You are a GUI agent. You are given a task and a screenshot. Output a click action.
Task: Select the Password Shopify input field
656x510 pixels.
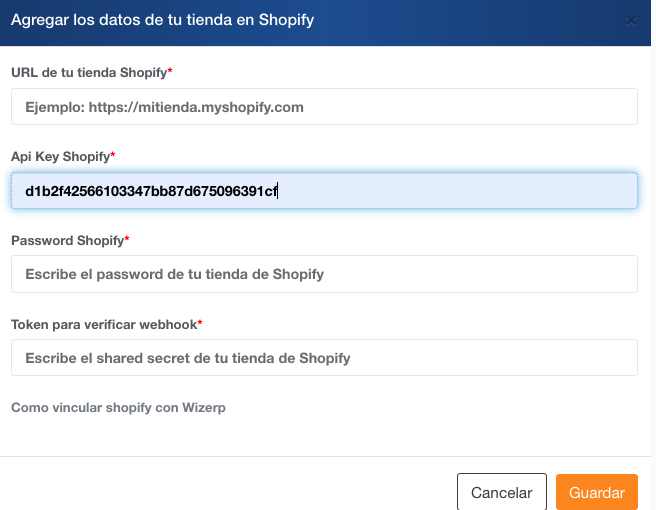point(324,274)
